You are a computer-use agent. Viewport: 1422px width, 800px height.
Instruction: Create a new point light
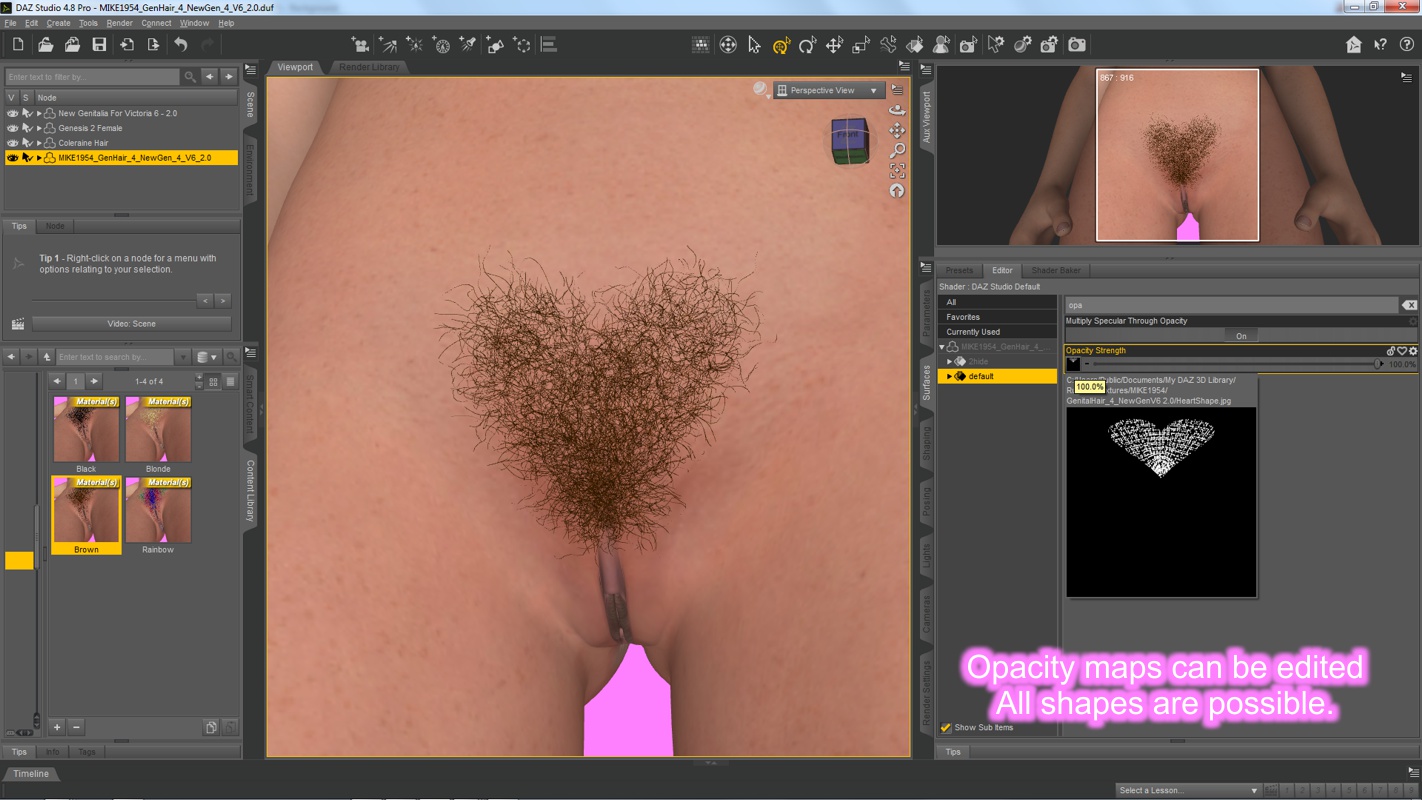pyautogui.click(x=414, y=45)
